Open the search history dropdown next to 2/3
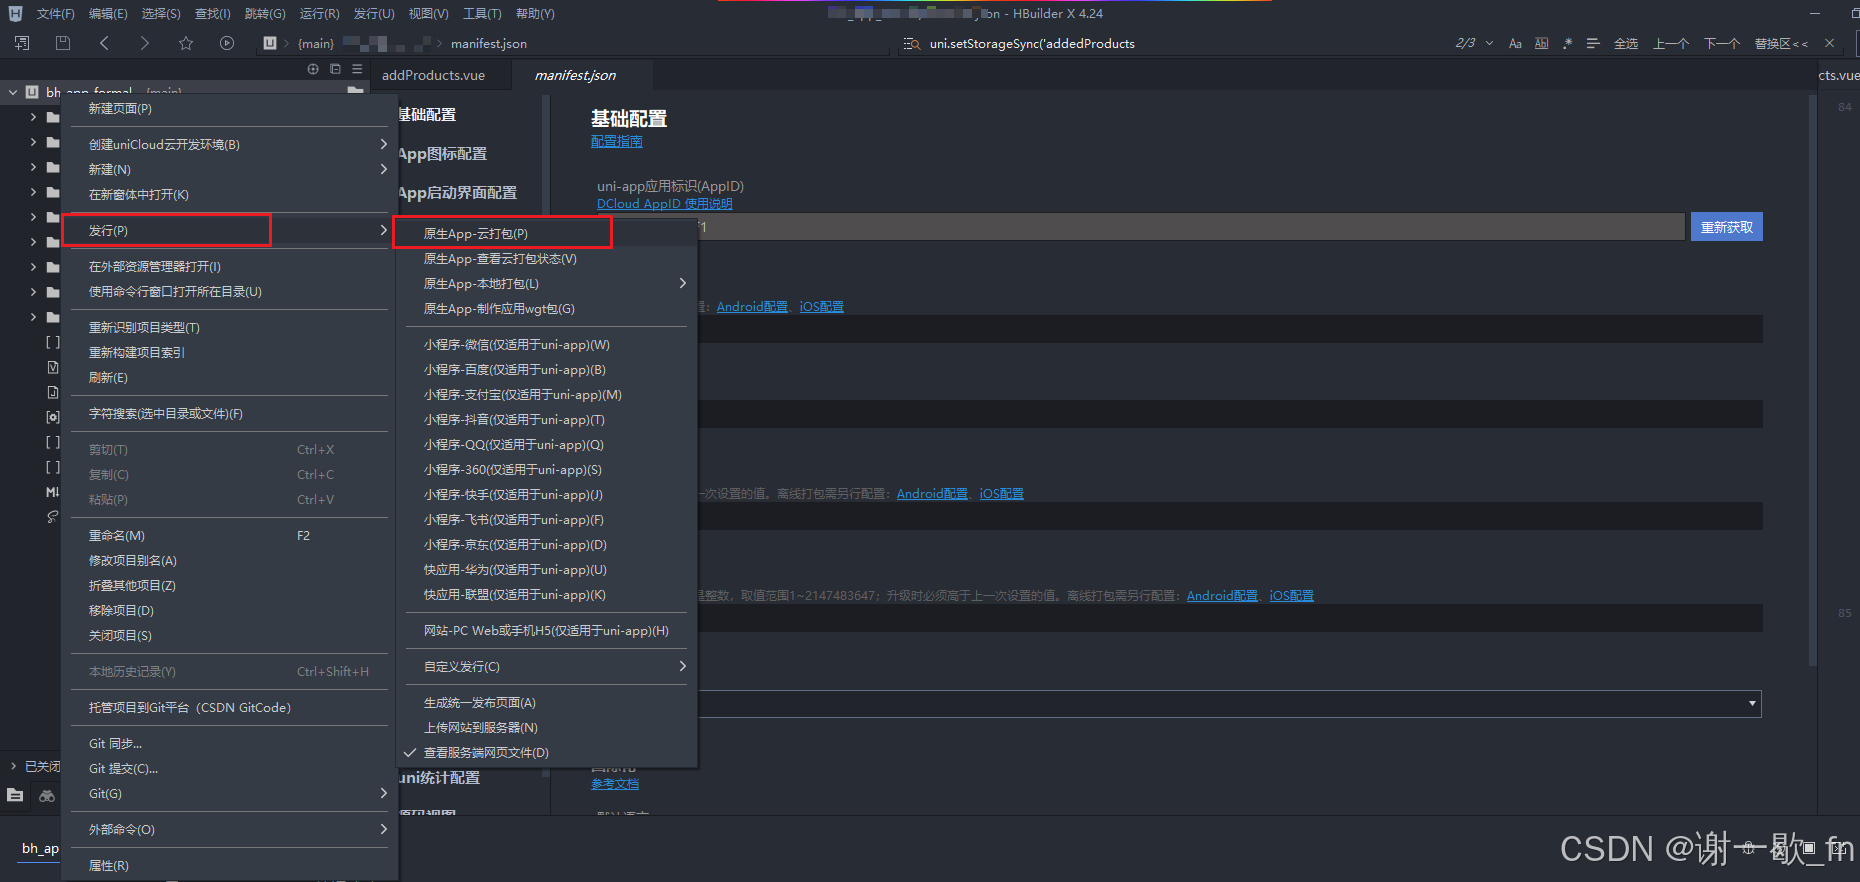1860x882 pixels. (x=1489, y=43)
